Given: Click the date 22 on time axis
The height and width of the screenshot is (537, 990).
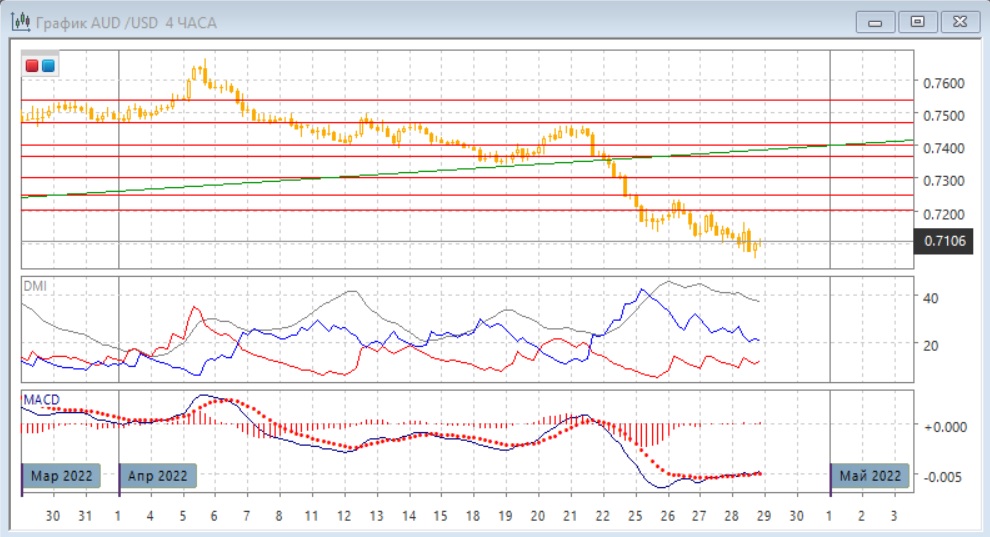Looking at the screenshot, I should [x=601, y=516].
